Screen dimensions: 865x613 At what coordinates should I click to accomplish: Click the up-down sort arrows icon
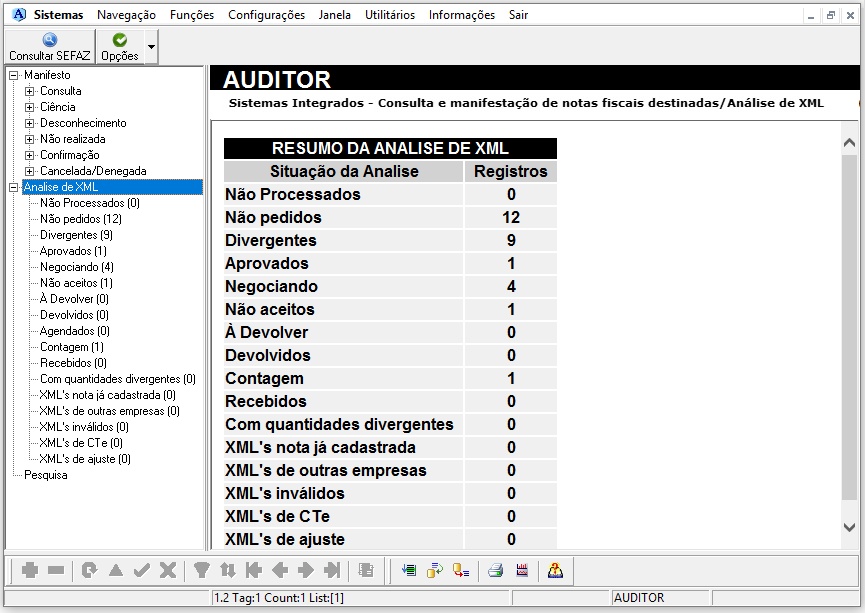click(227, 570)
